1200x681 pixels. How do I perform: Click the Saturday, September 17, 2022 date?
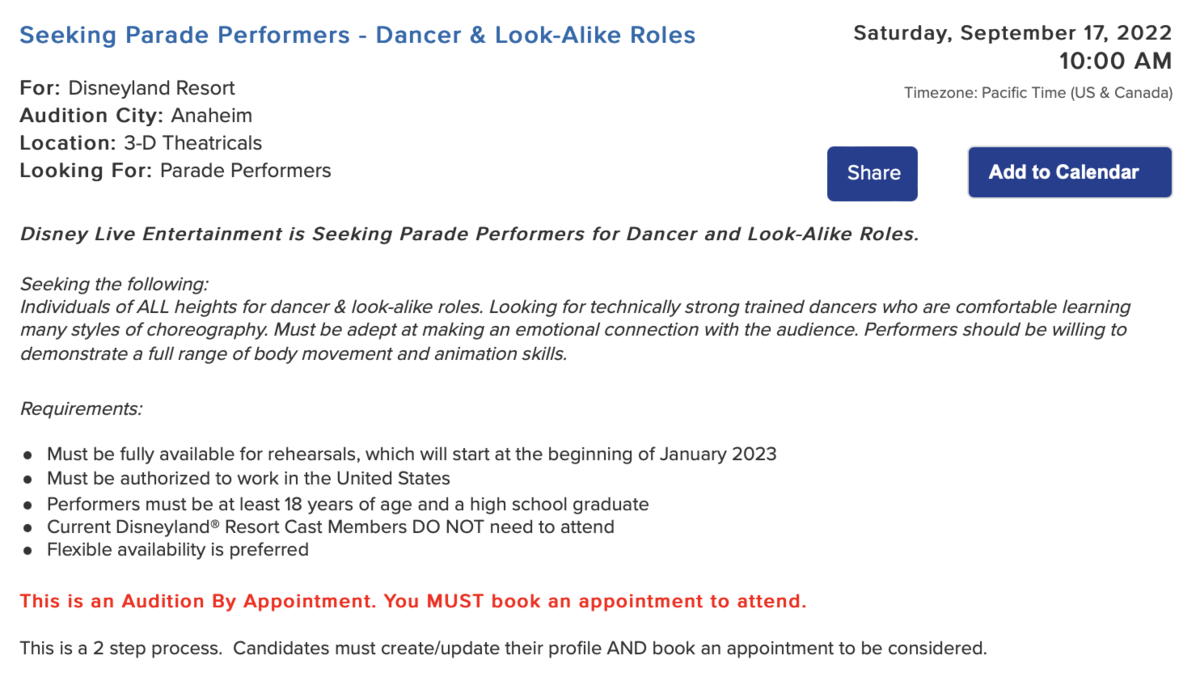pos(1012,33)
